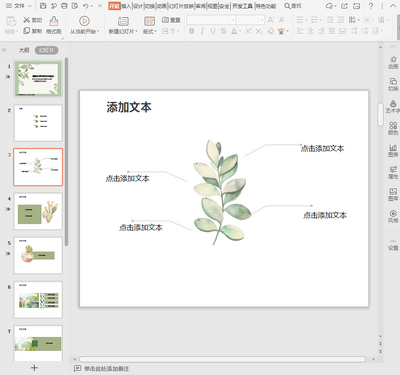
Task: Click the Undo arrow icon
Action: click(x=86, y=6)
